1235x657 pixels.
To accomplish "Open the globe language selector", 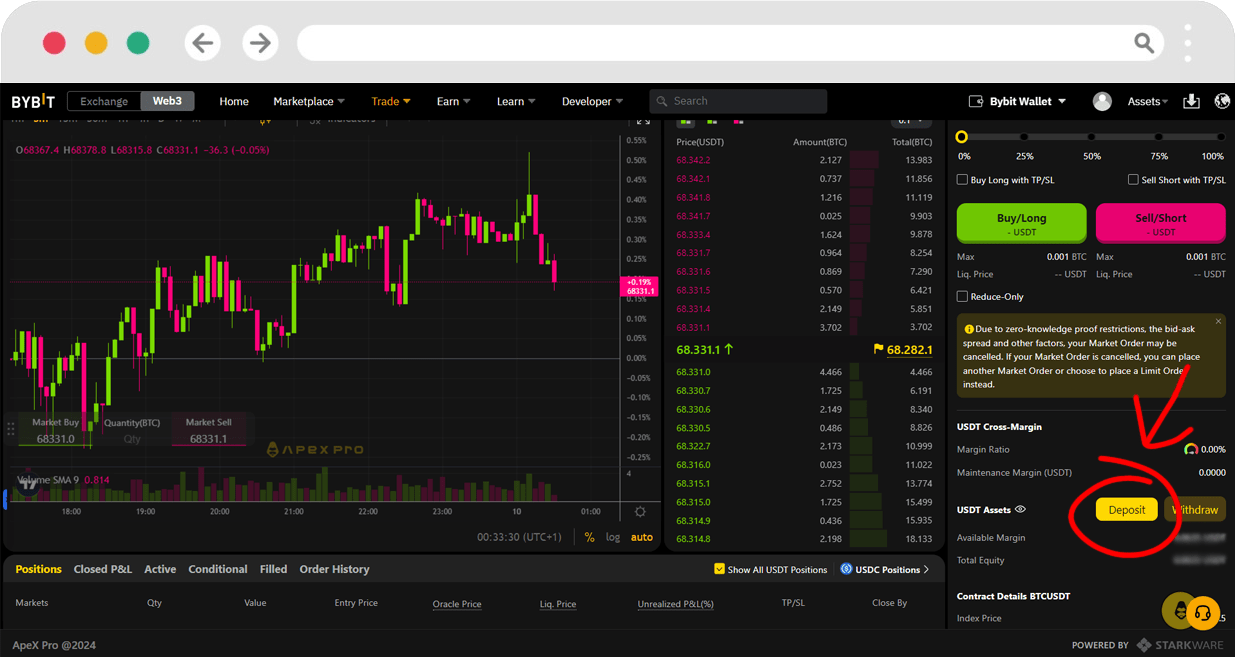I will pos(1222,101).
